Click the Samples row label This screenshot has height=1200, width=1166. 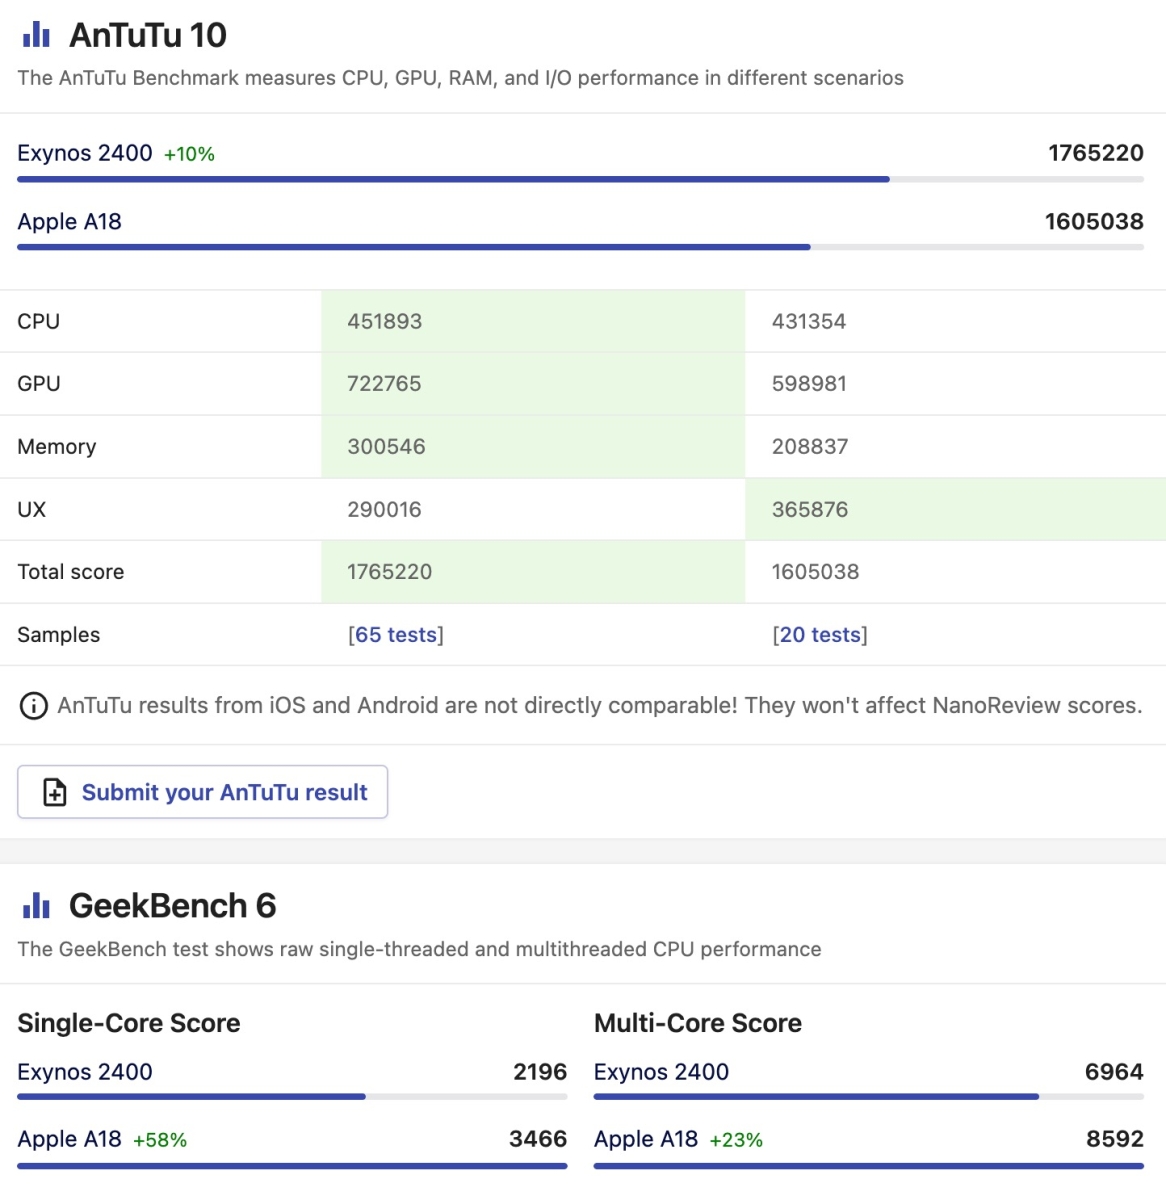coord(59,635)
